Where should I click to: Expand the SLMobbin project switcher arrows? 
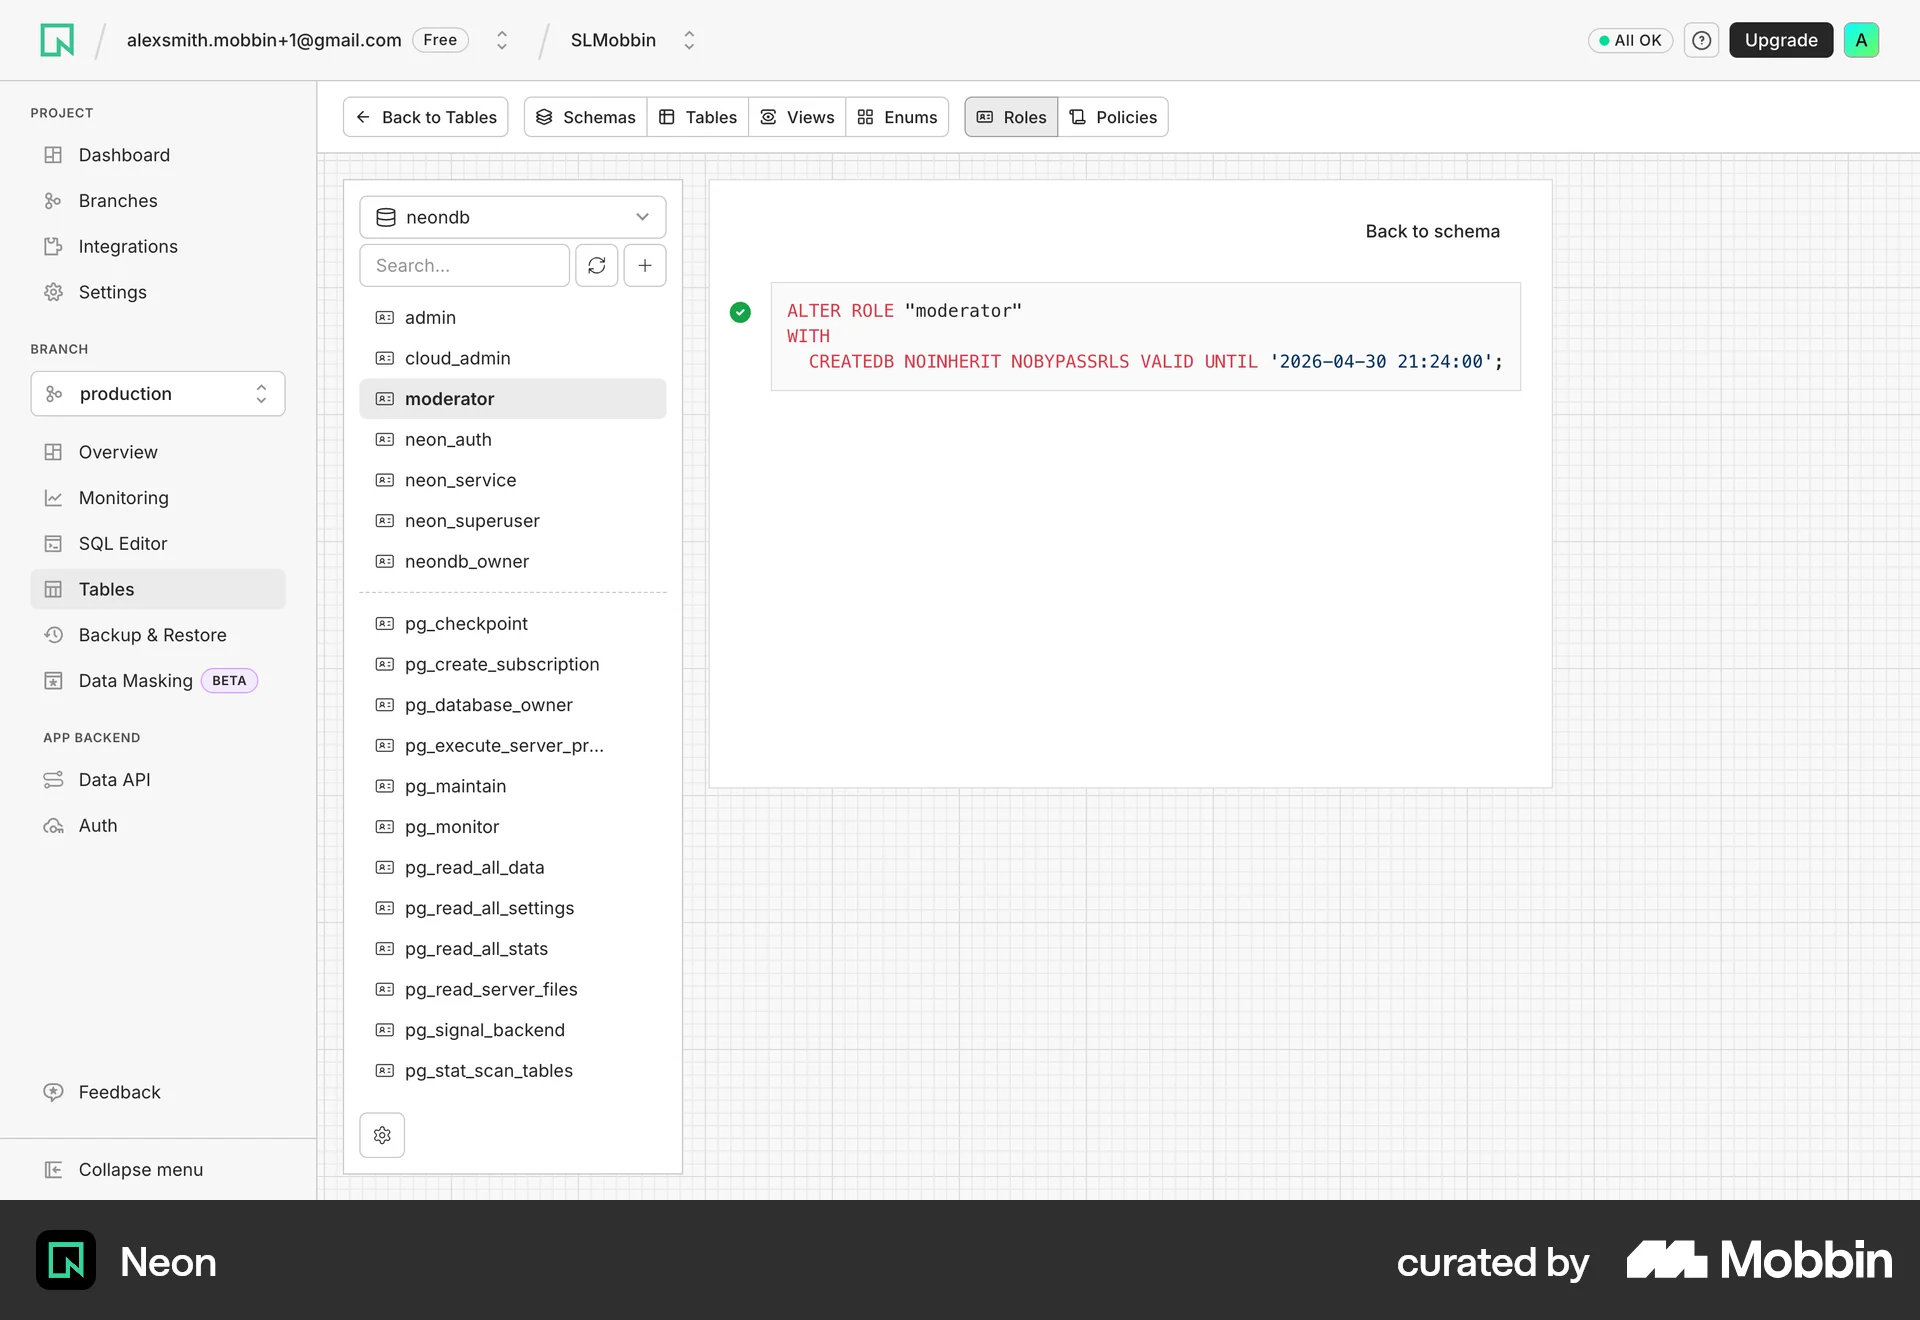coord(689,40)
